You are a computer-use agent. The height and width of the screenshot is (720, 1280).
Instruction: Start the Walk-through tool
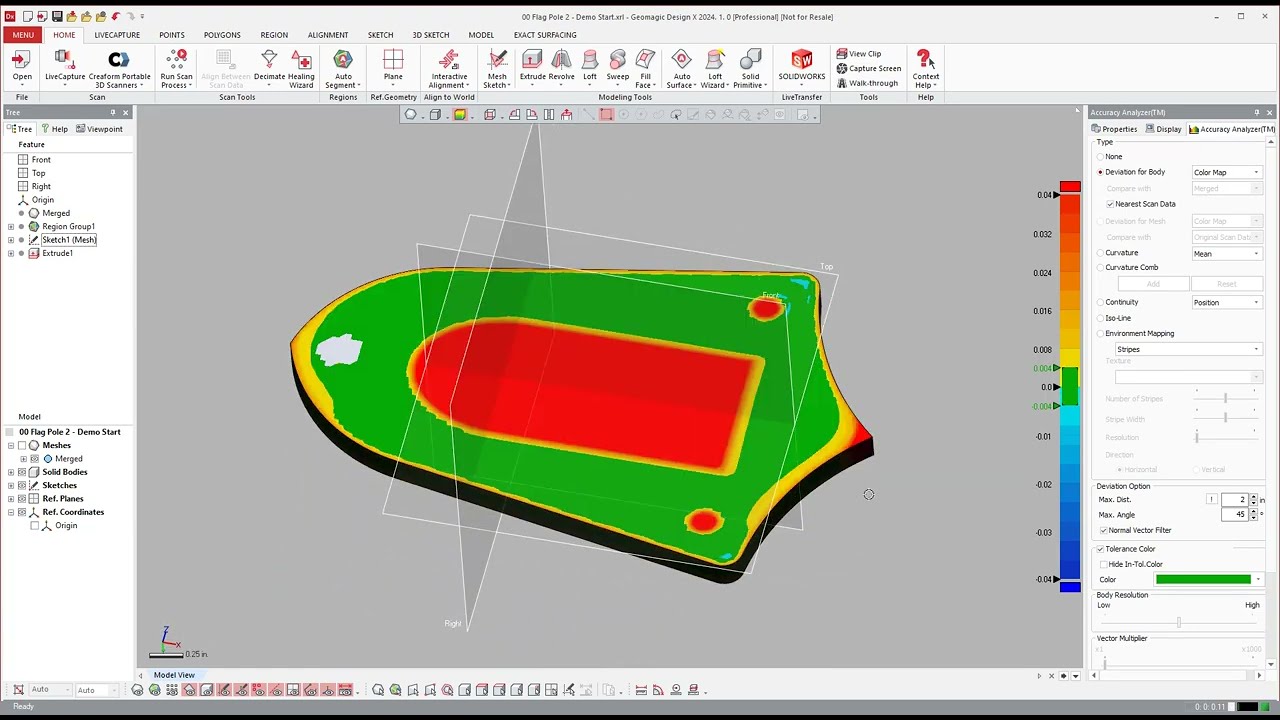tap(867, 83)
